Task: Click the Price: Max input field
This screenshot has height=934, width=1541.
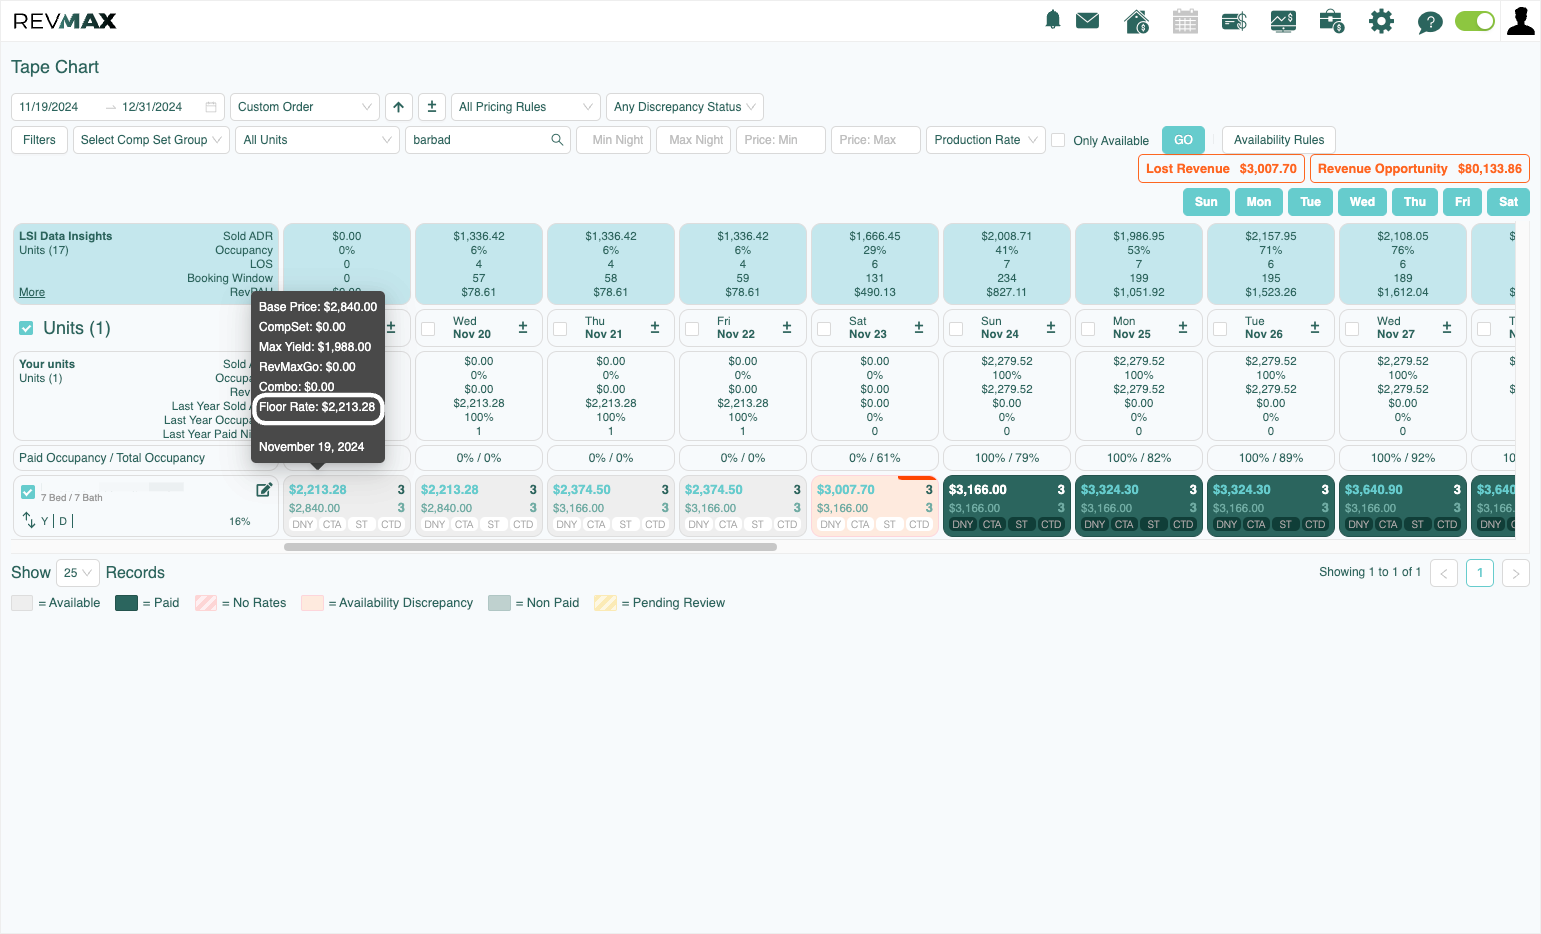Action: tap(875, 140)
